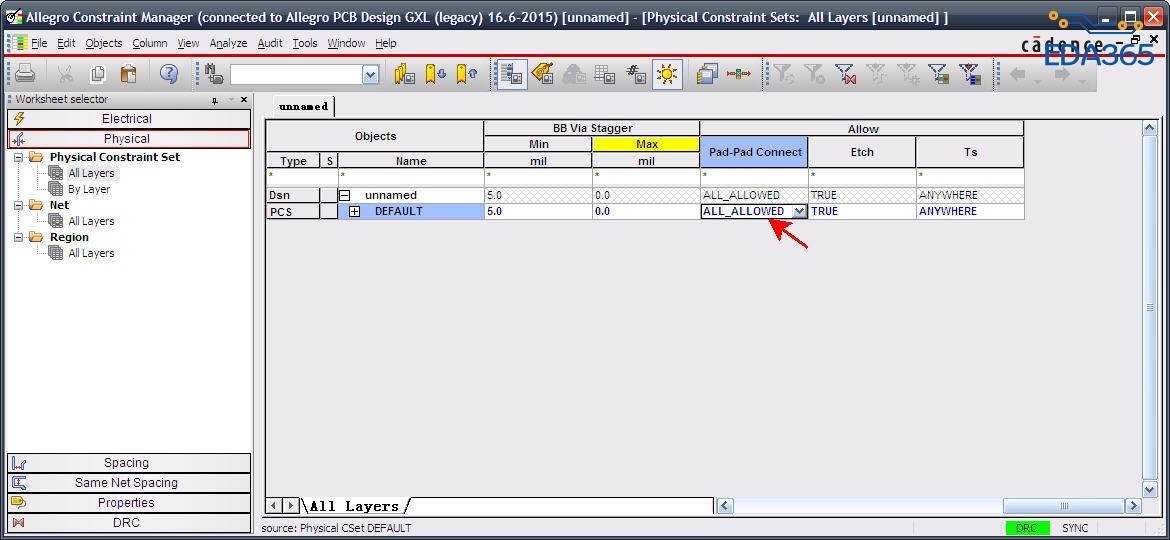Open the Objects menu
1170x540 pixels.
104,43
